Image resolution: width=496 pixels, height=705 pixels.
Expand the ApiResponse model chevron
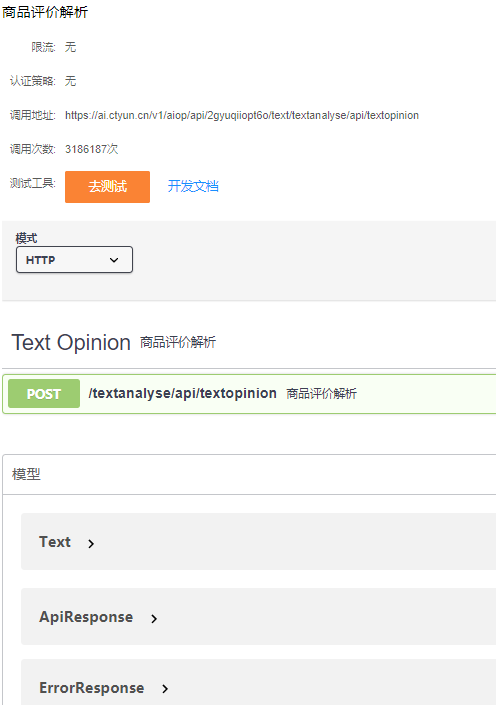point(154,619)
